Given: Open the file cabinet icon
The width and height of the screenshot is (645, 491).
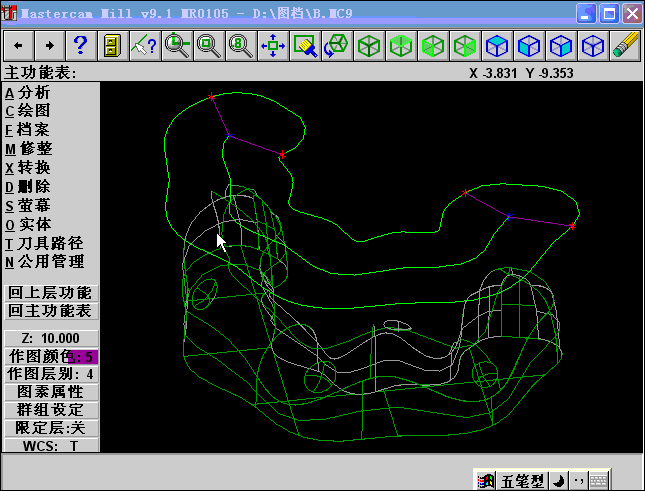Looking at the screenshot, I should (114, 46).
